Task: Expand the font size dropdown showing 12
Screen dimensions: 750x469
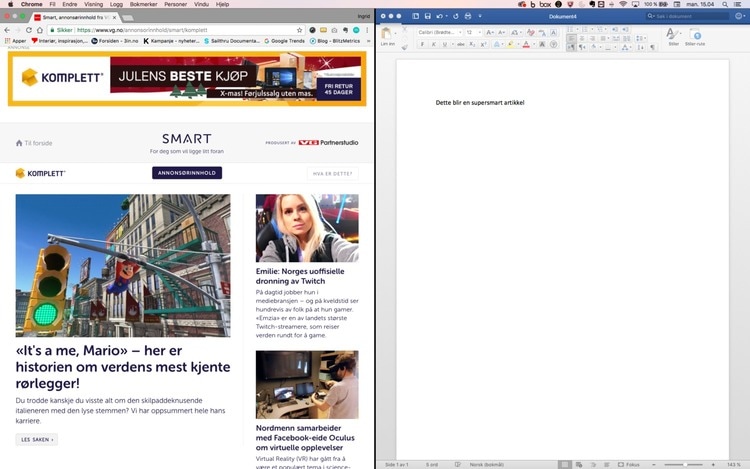Action: [x=474, y=32]
